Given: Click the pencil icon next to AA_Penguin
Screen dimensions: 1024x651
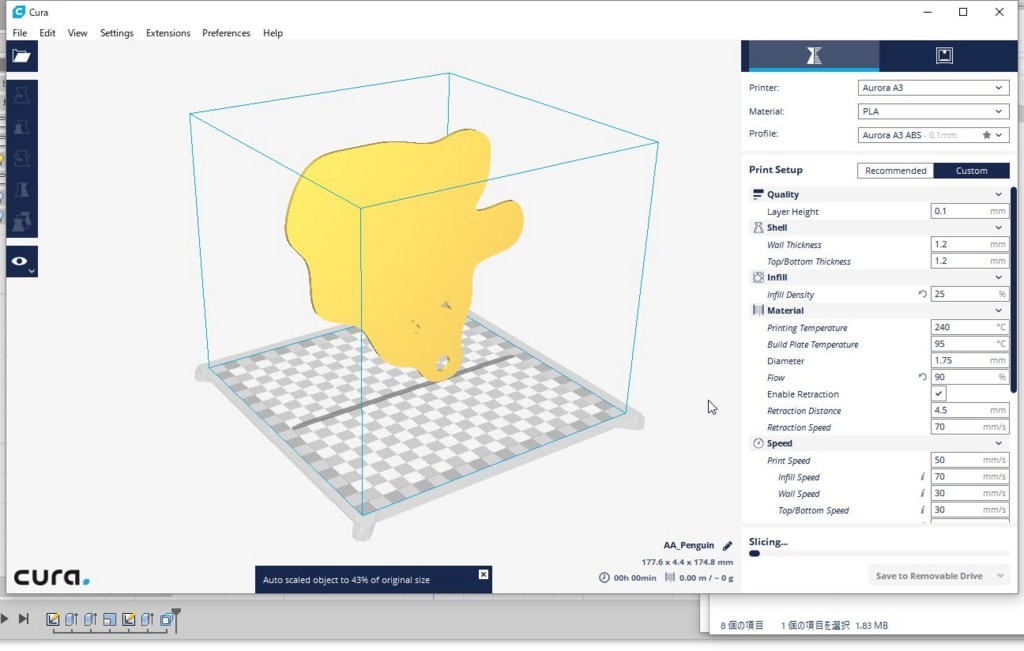Looking at the screenshot, I should 728,546.
